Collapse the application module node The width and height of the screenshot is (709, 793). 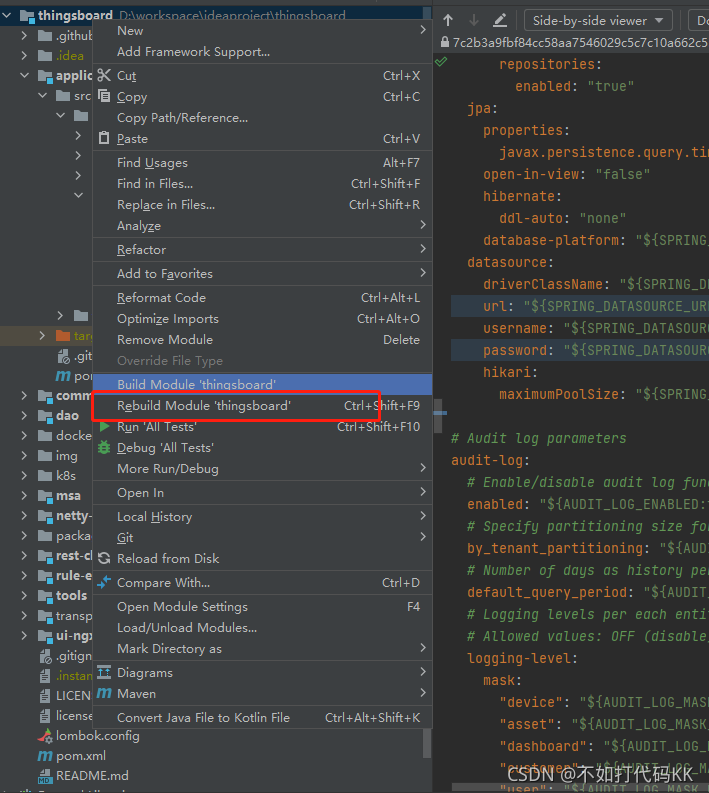24,75
